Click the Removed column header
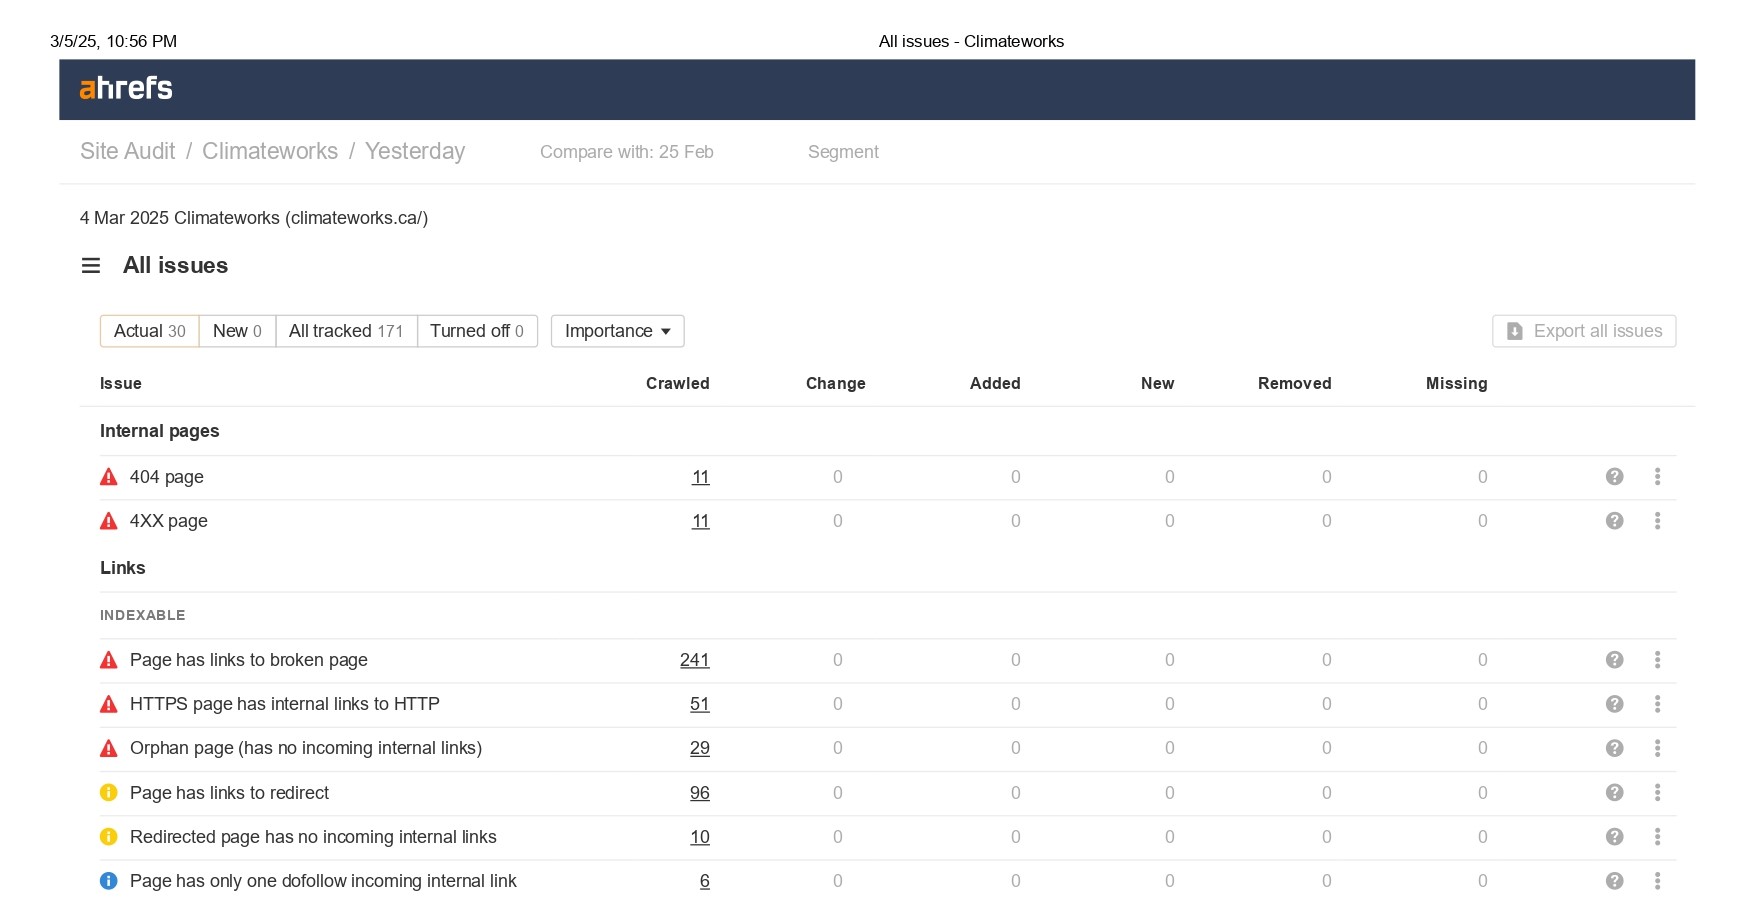1754x917 pixels. click(x=1295, y=383)
